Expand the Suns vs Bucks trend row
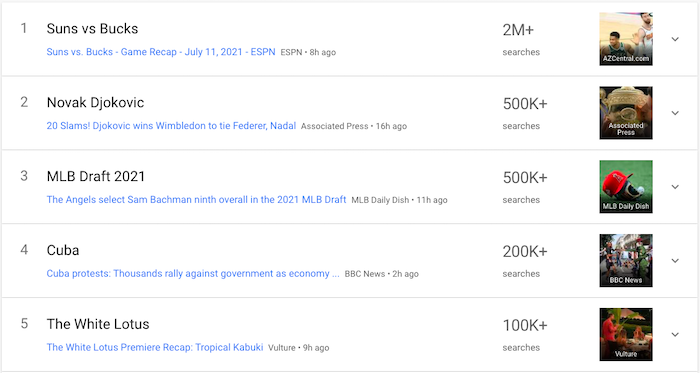Image resolution: width=700 pixels, height=373 pixels. pos(675,39)
